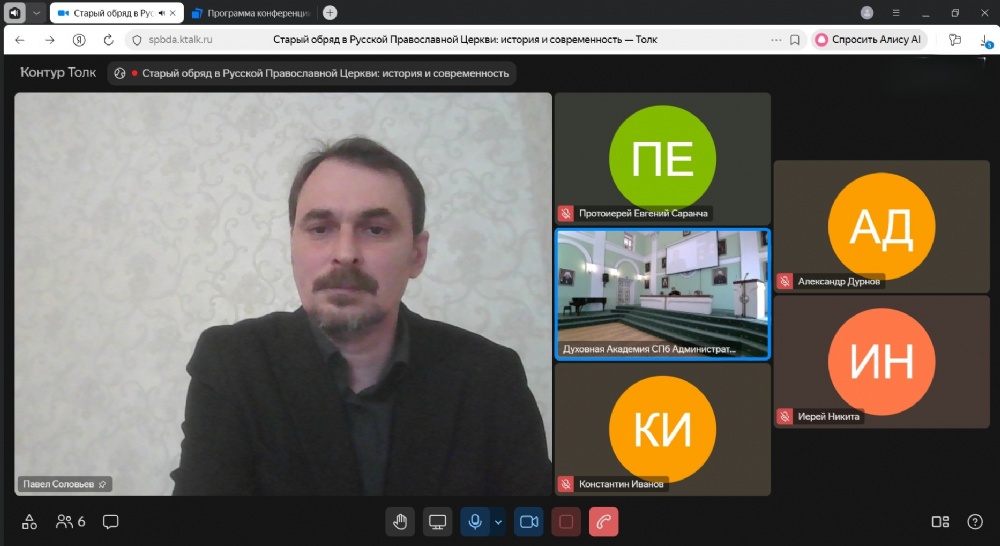
Task: Select the ИН avatar tile
Action: 881,362
